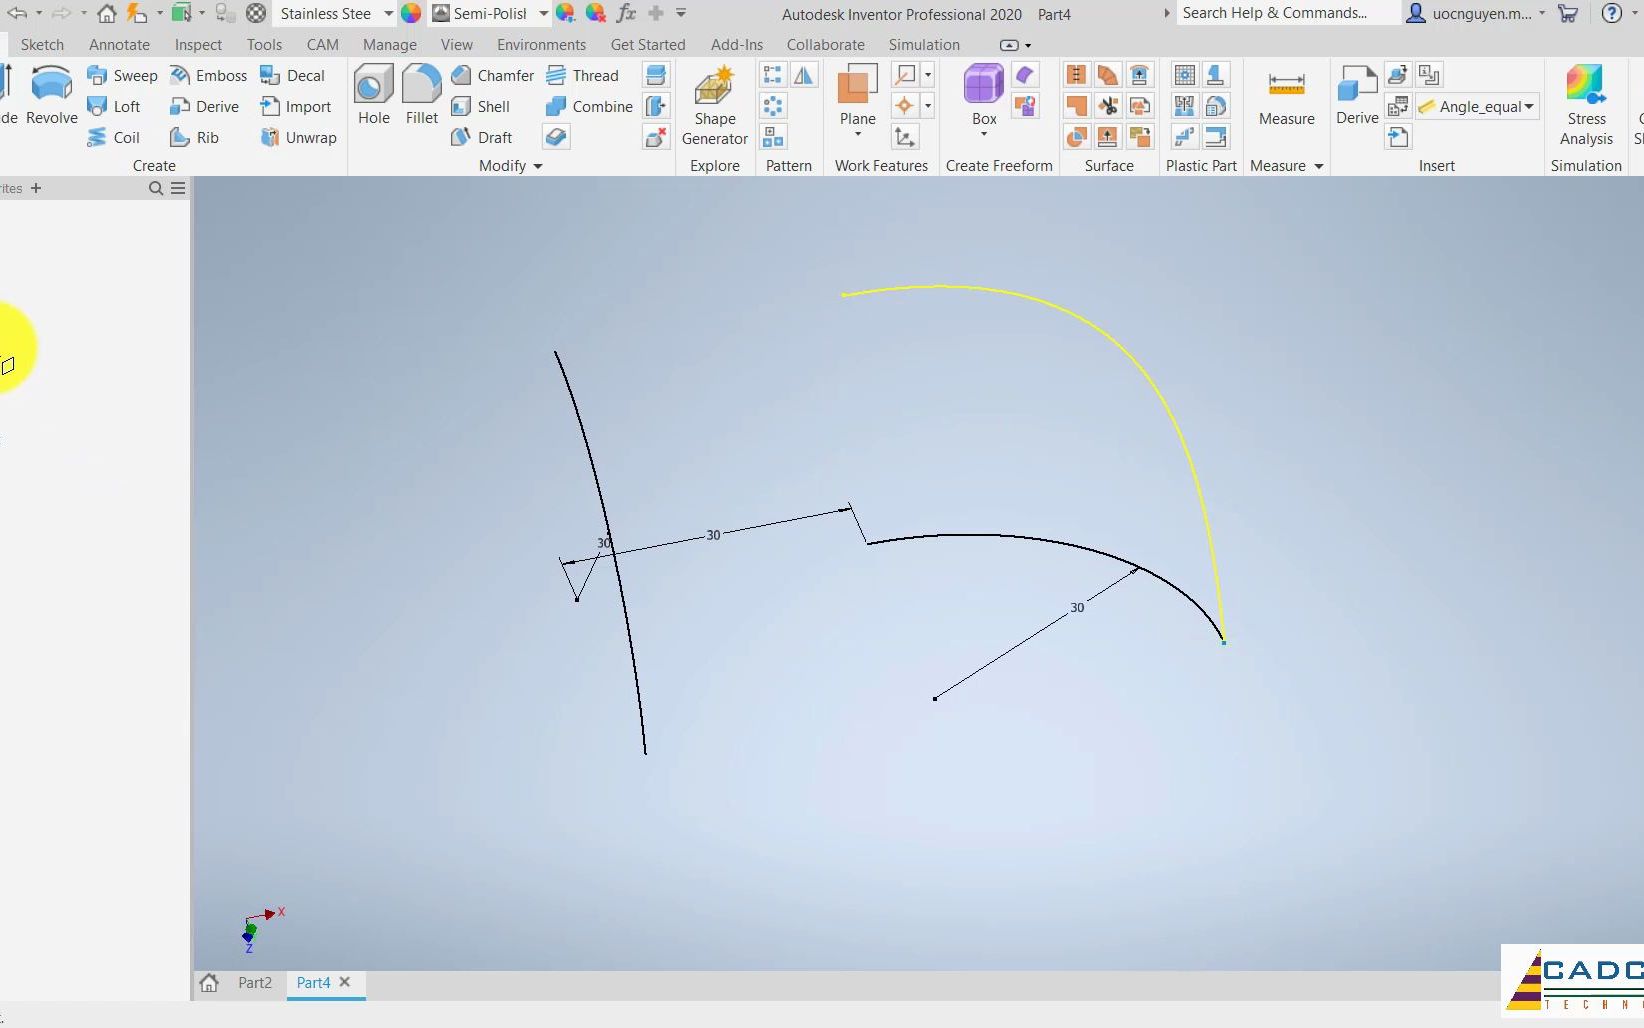Activate the Shell tool
The height and width of the screenshot is (1028, 1644).
(483, 106)
